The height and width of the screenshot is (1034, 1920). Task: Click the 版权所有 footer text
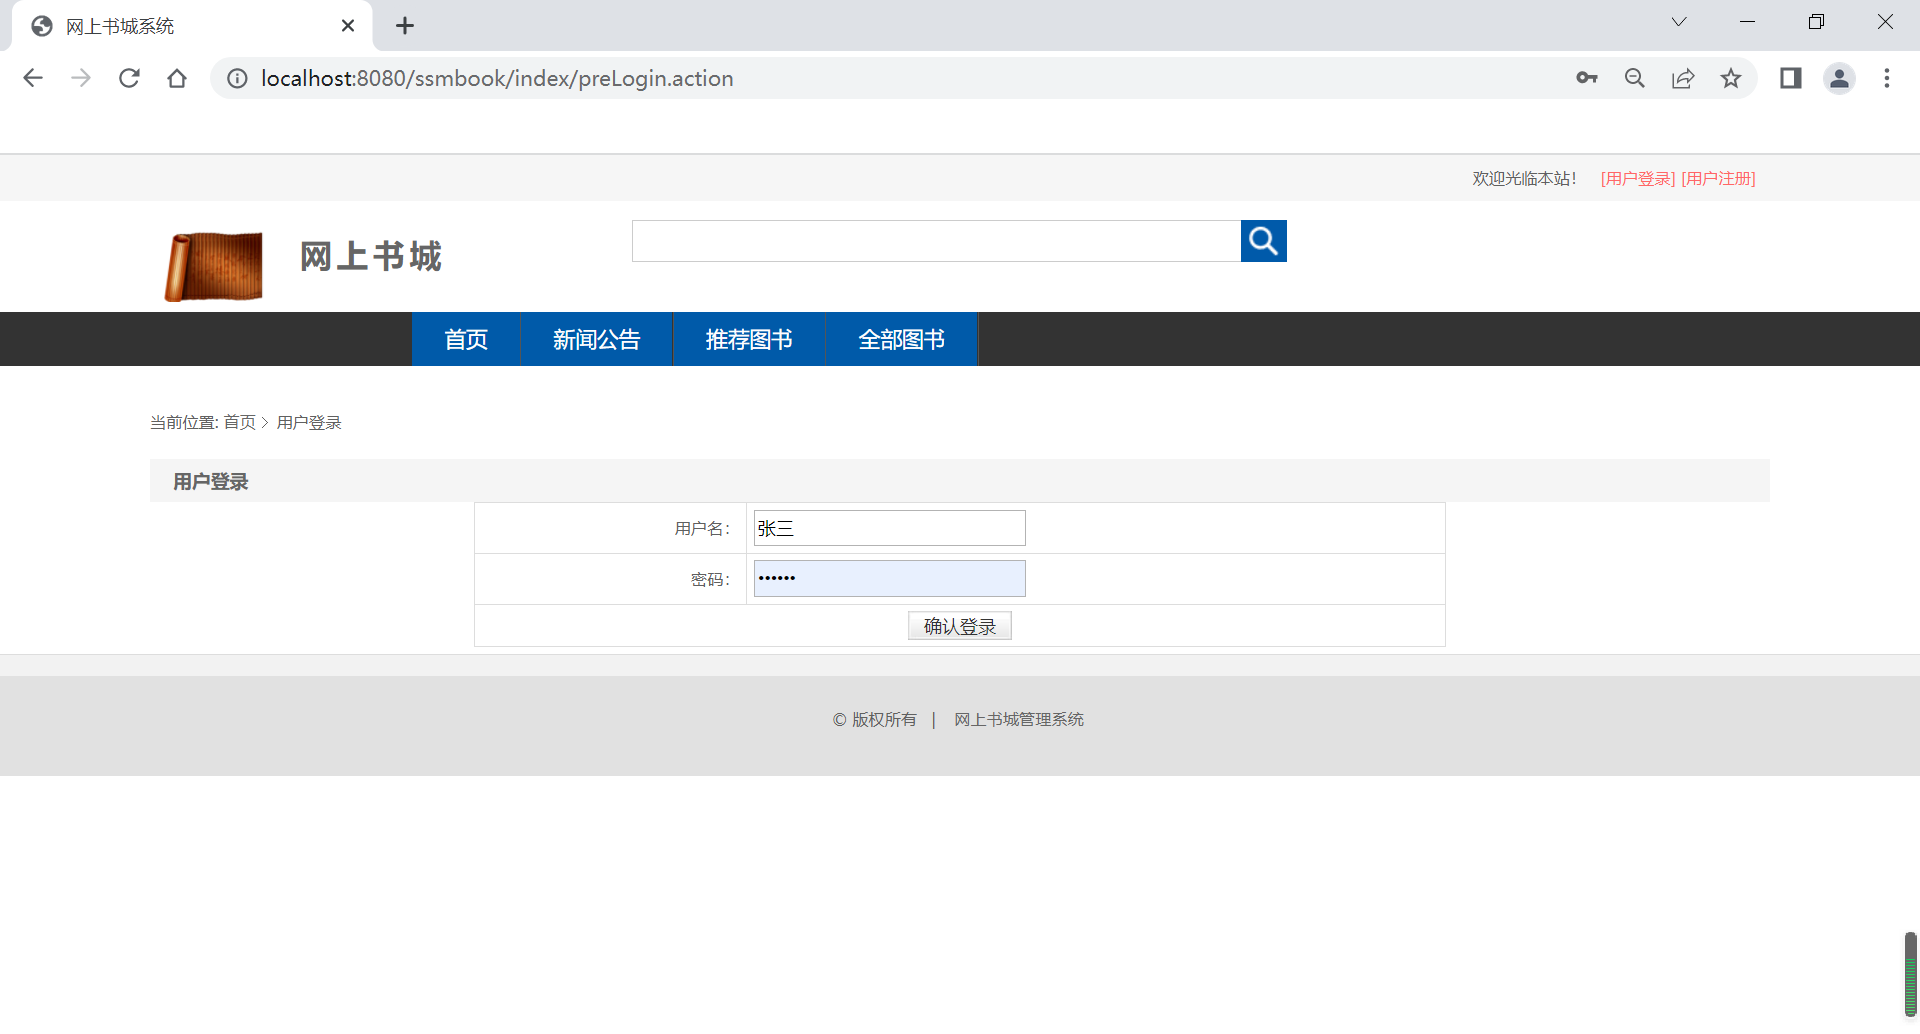(x=884, y=719)
